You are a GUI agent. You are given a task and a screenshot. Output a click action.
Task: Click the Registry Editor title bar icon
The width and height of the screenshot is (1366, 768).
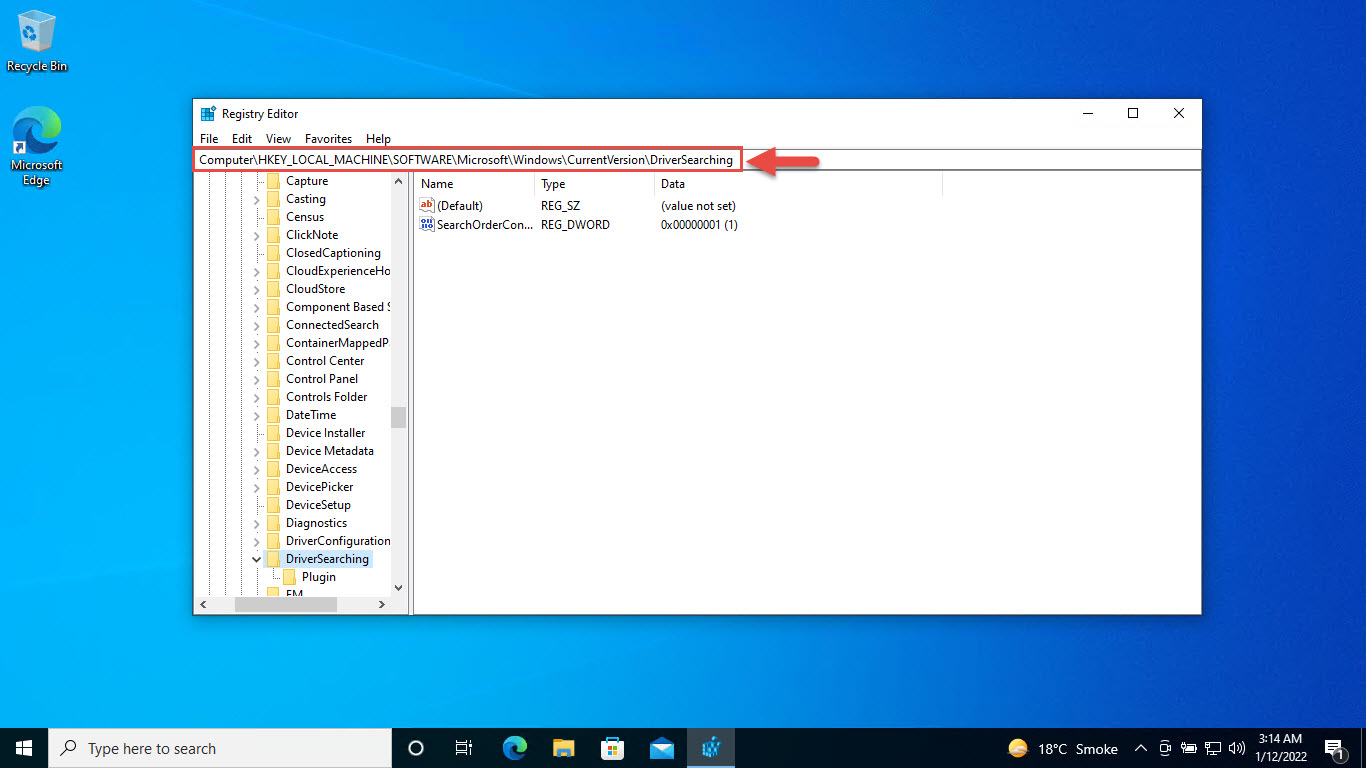tap(208, 114)
